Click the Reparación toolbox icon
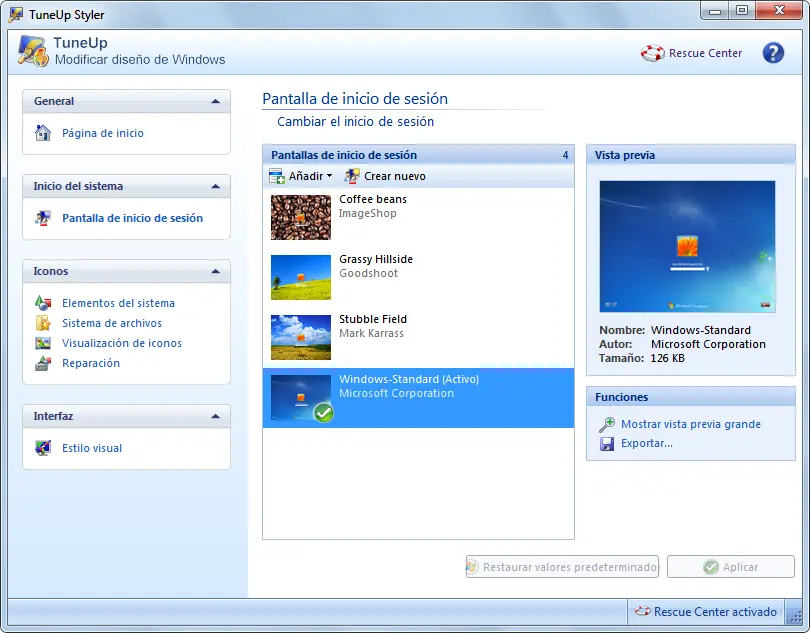 (x=43, y=363)
